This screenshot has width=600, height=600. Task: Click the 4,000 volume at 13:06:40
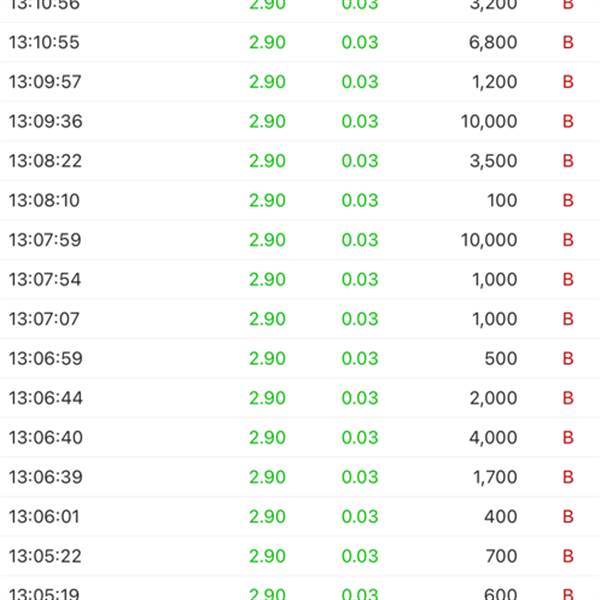(493, 437)
